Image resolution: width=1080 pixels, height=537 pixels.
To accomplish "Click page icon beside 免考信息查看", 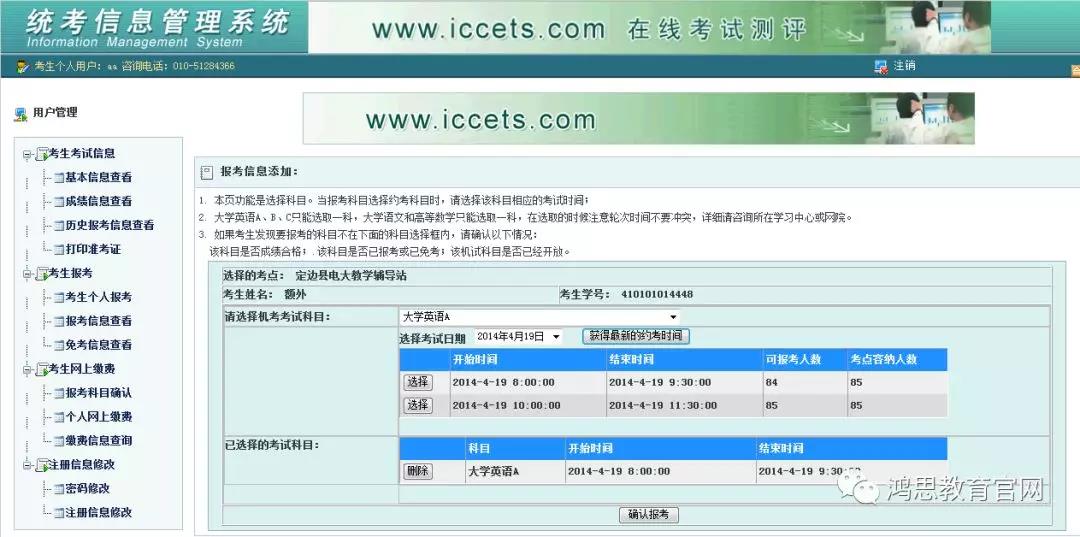I will [59, 346].
